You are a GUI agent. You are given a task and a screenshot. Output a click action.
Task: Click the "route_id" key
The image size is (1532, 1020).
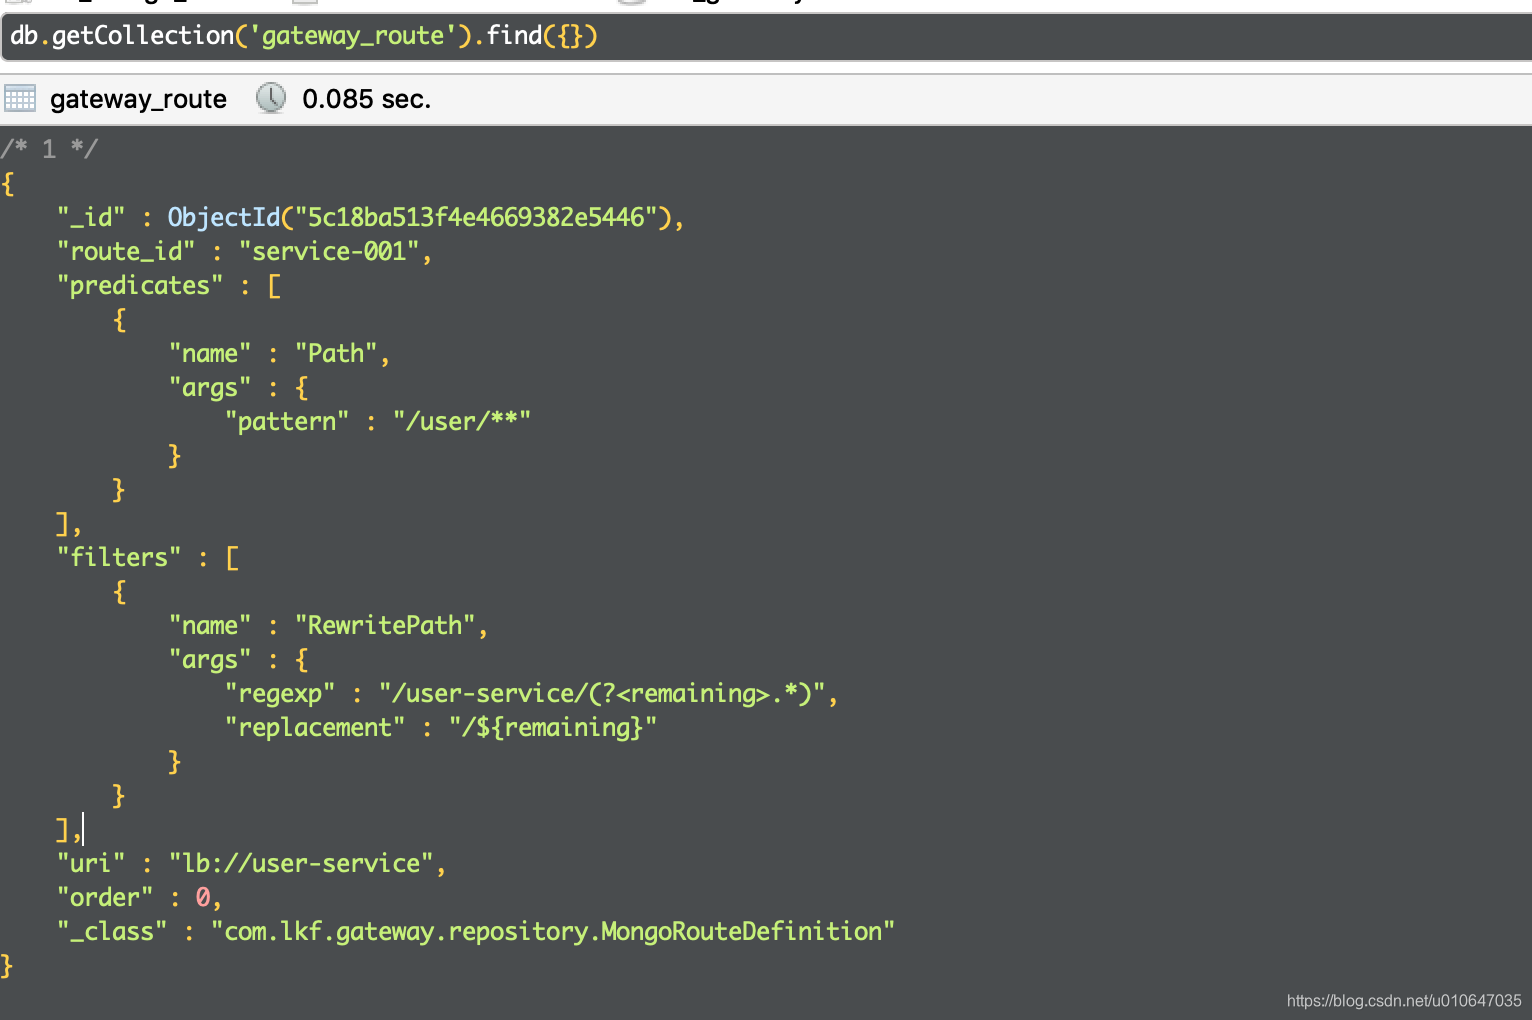pyautogui.click(x=126, y=252)
